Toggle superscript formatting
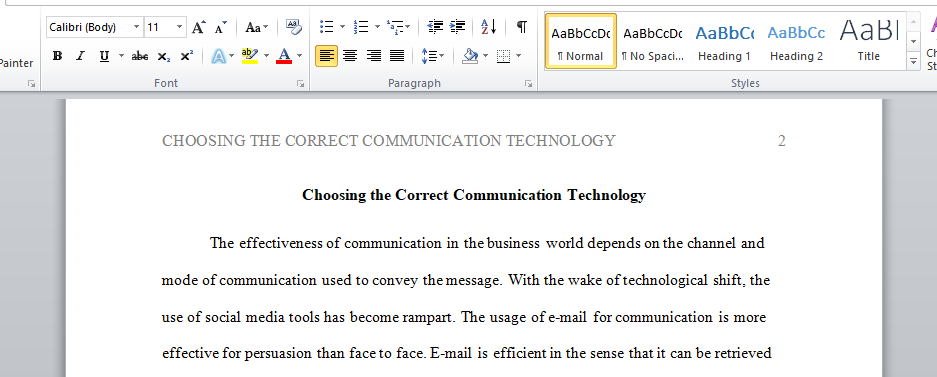This screenshot has height=377, width=937. (x=186, y=56)
